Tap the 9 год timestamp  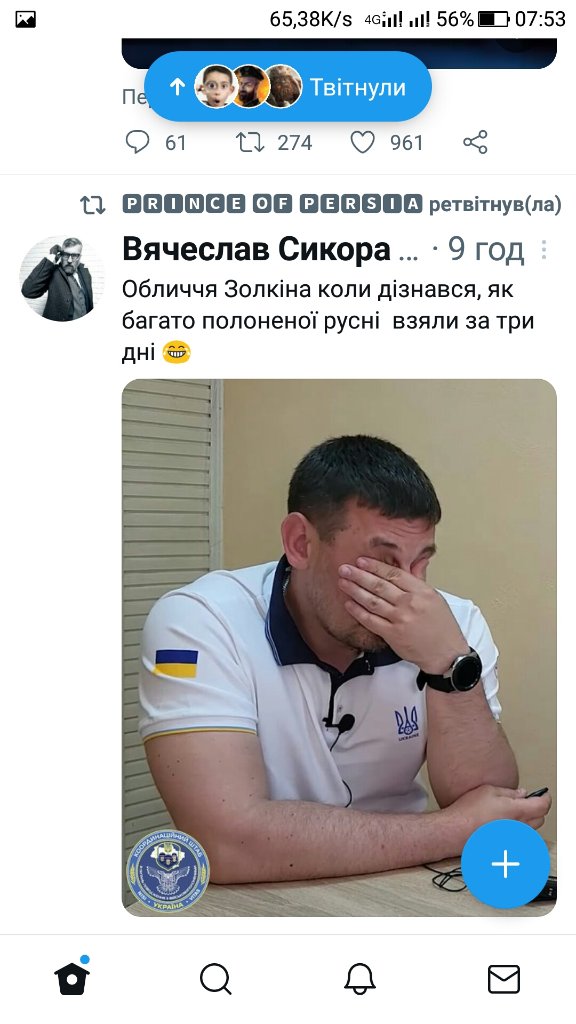[486, 249]
